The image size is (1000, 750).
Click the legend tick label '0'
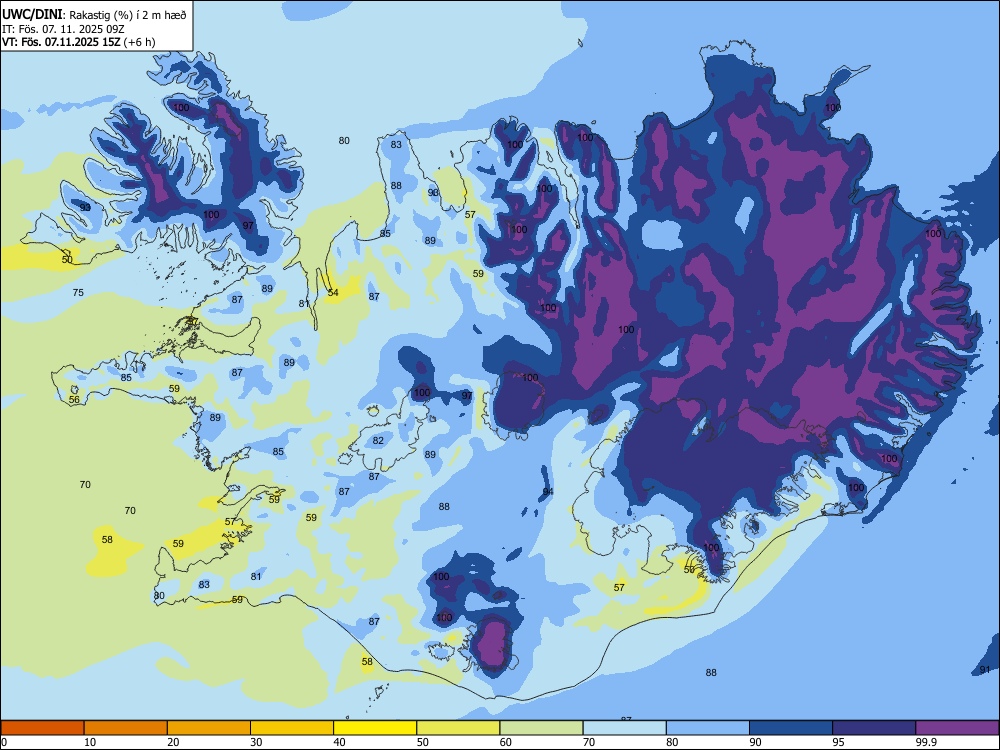point(4,742)
